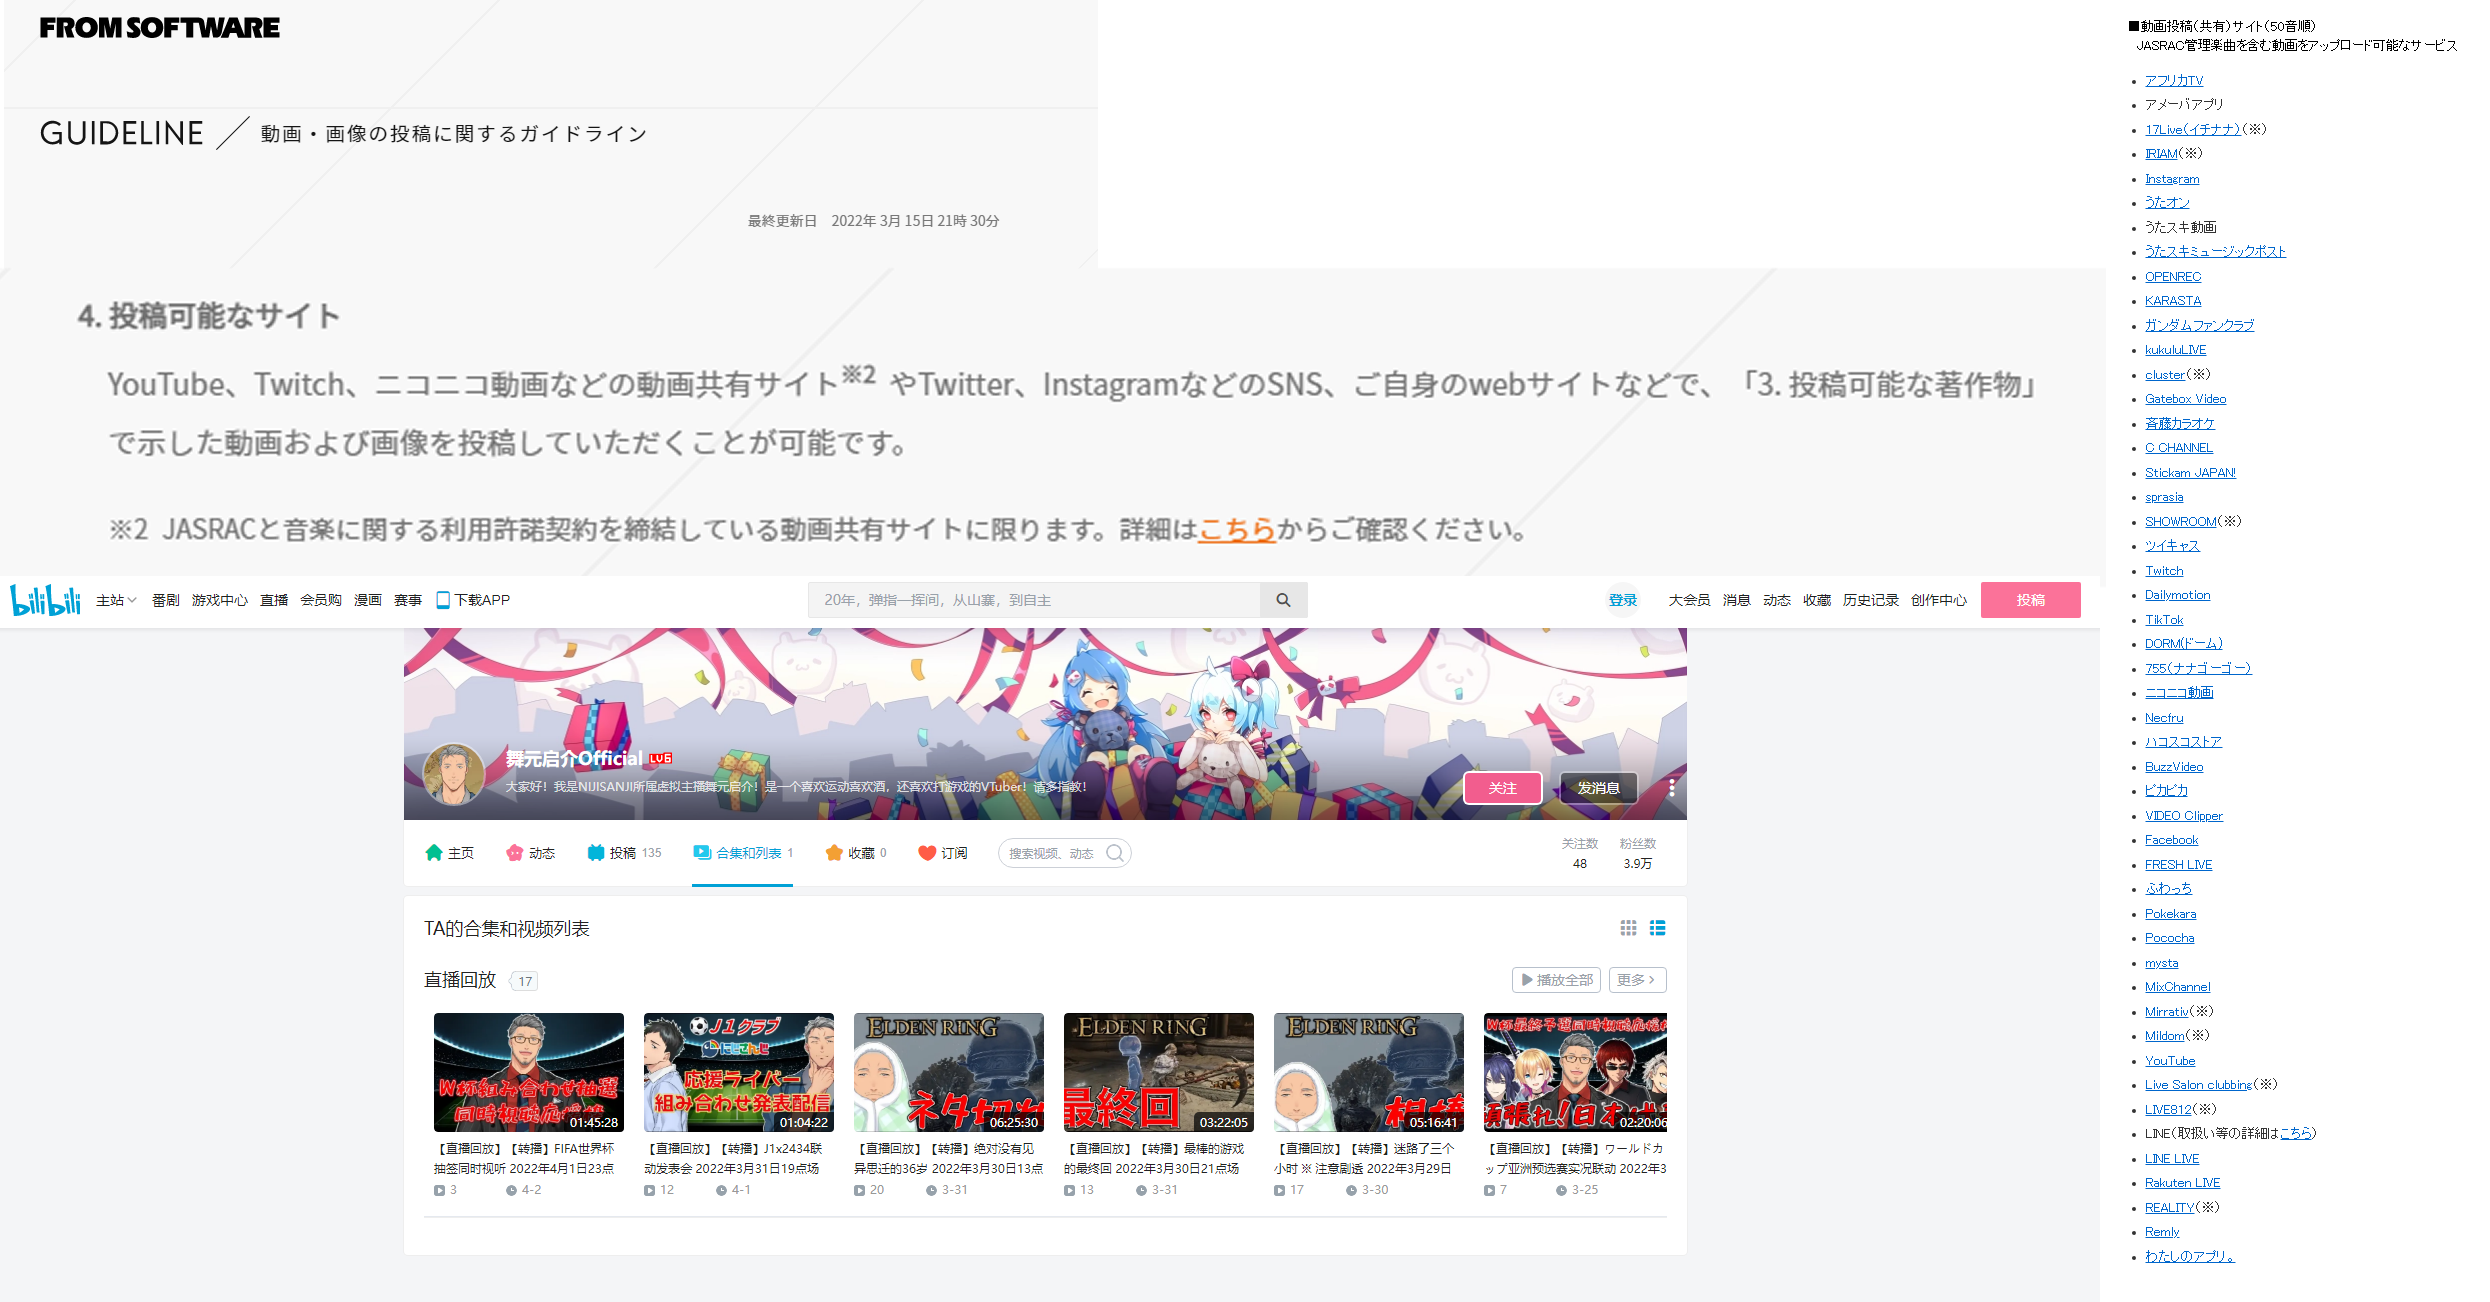Open 会员购 menu item
The image size is (2490, 1302).
pos(320,600)
